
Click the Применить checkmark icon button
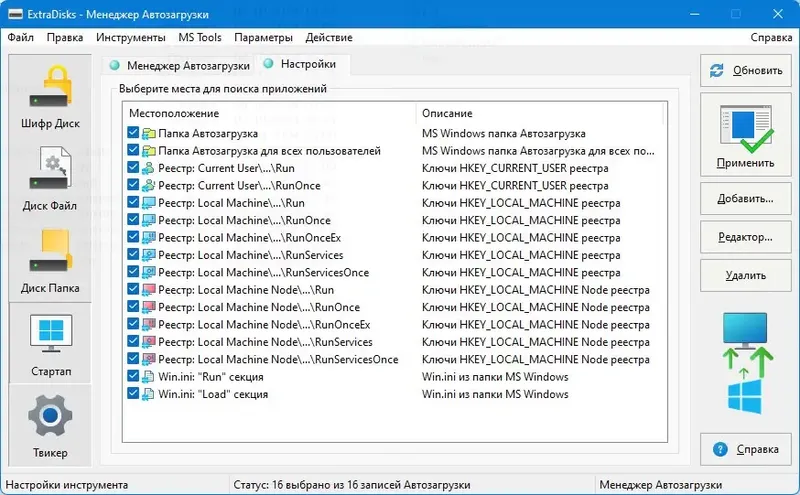[x=745, y=135]
